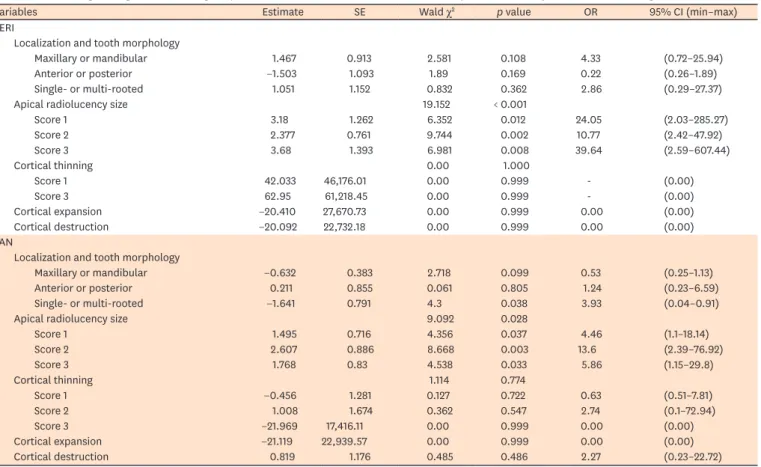
Task: Click the interval "(1.15–29.8)"
Action: [689, 365]
